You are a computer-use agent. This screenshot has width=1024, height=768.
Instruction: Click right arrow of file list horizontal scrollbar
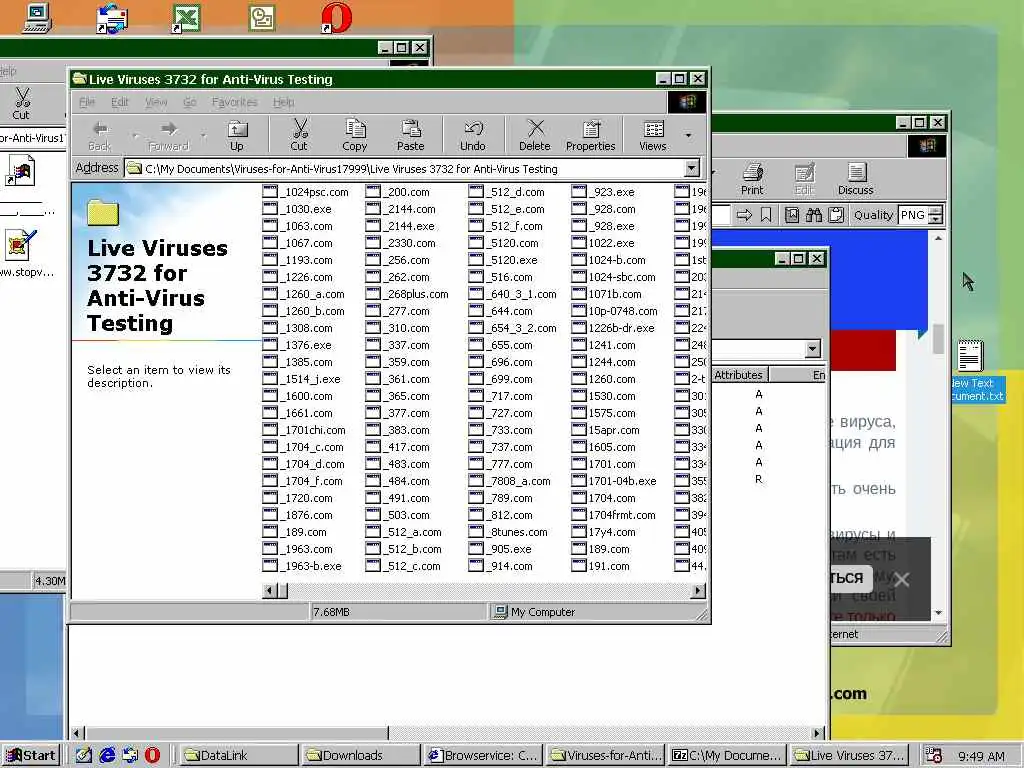click(697, 590)
